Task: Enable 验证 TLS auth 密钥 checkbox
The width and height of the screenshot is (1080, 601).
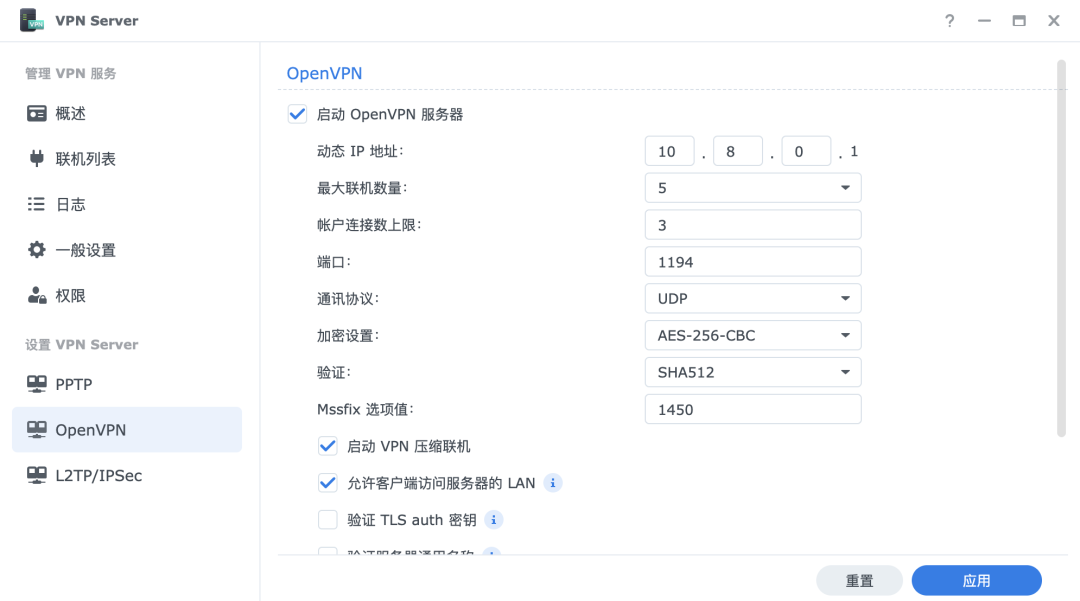Action: [x=327, y=520]
